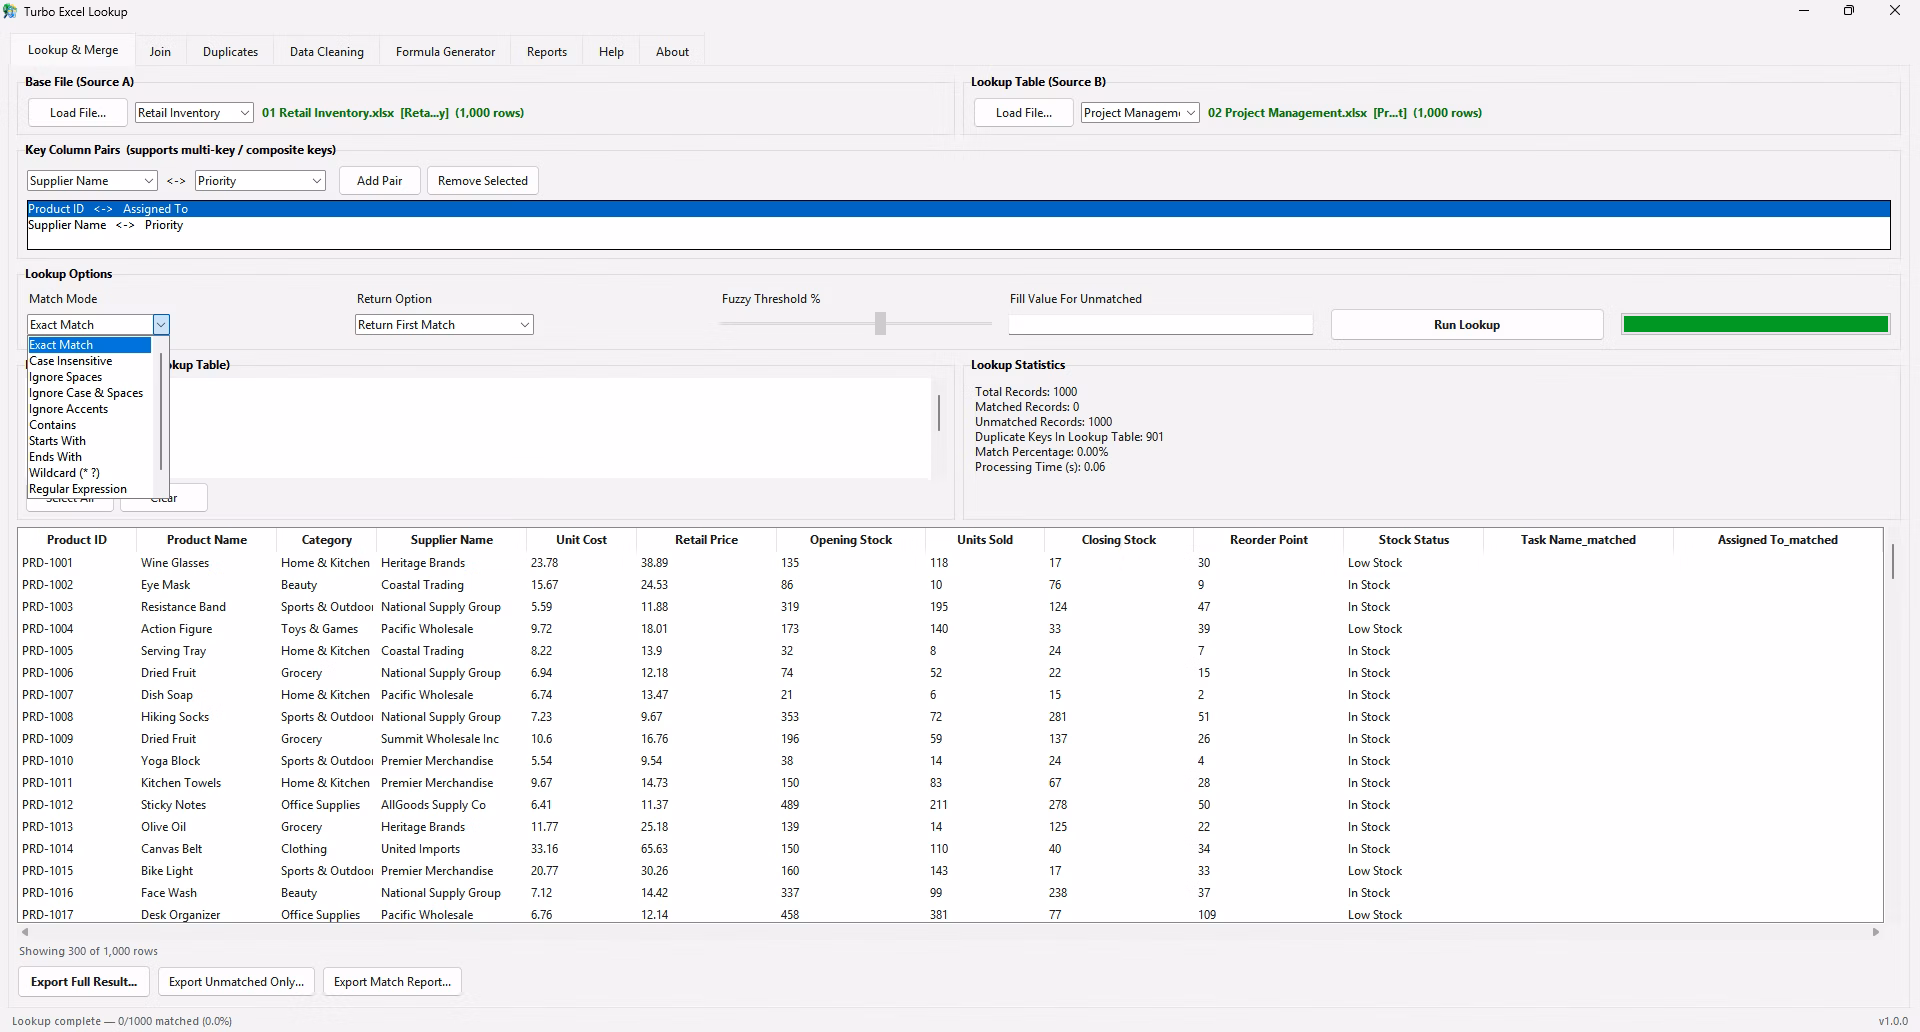Click Load File for Base File Source A

tap(78, 113)
